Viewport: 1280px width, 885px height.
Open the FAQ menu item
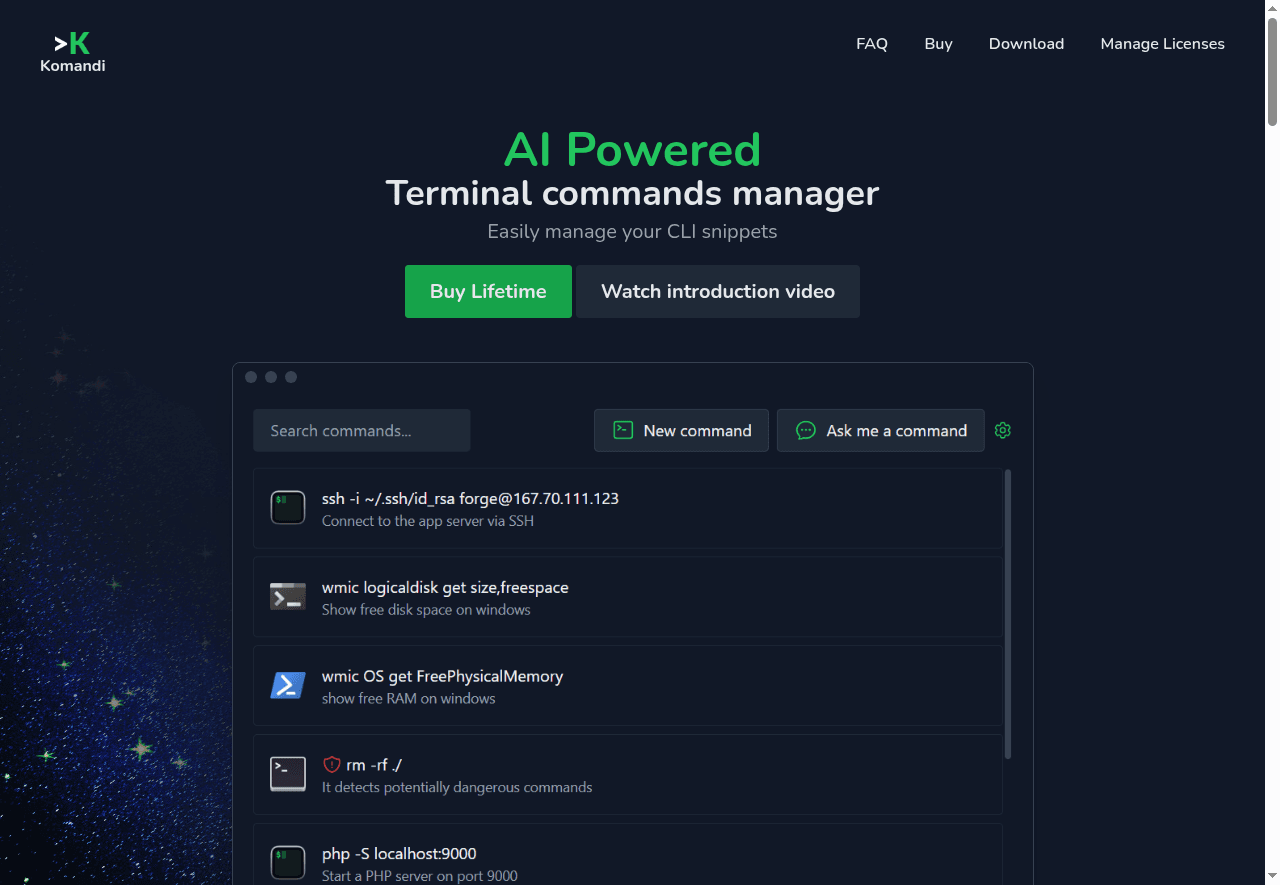(871, 44)
